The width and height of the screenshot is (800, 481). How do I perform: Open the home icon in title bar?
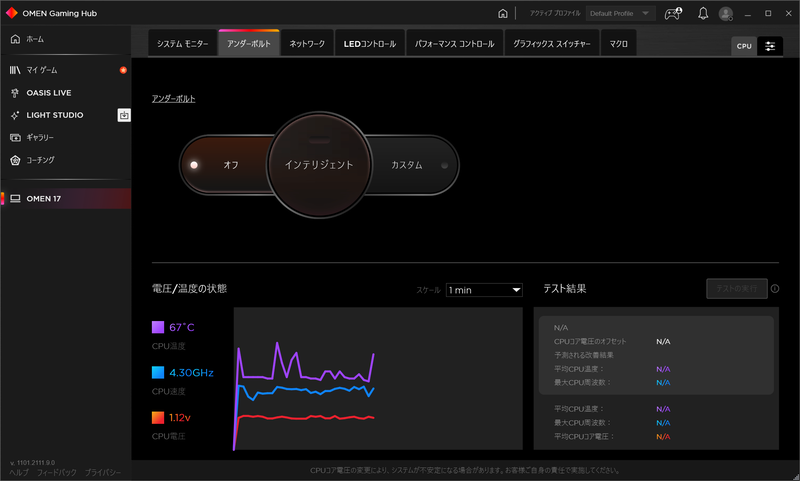pos(503,13)
